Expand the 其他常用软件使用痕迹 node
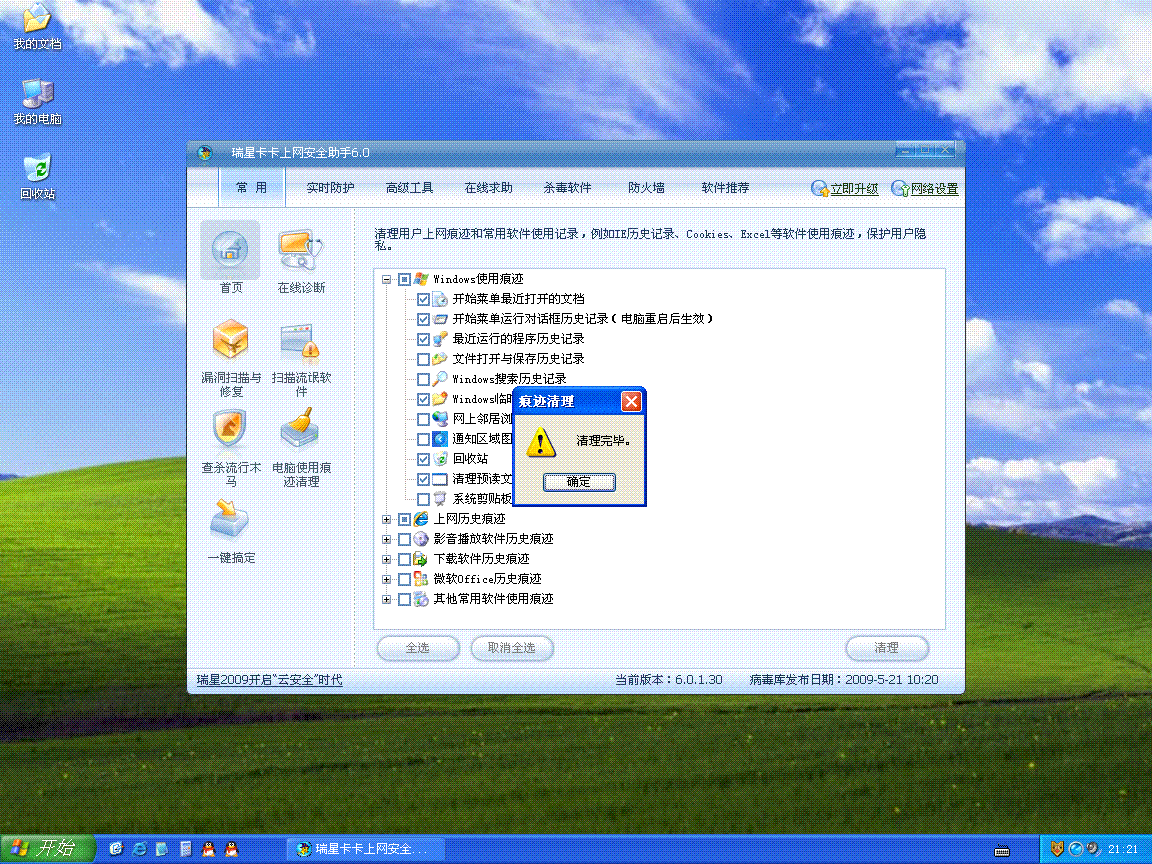This screenshot has width=1152, height=864. pyautogui.click(x=386, y=600)
